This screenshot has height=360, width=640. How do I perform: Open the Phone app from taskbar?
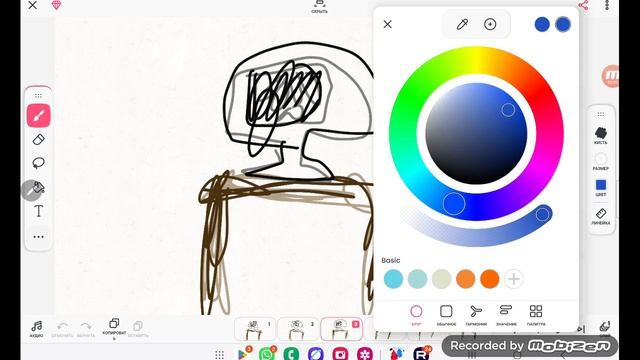point(291,354)
